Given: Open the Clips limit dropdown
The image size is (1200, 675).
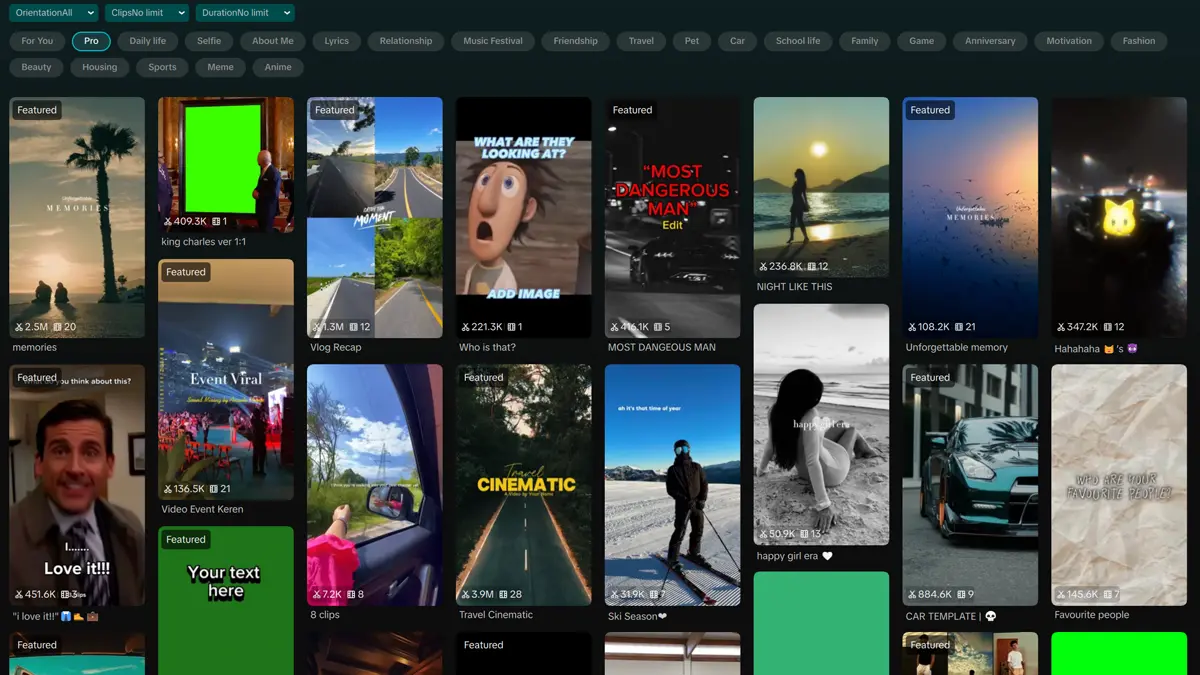Looking at the screenshot, I should [144, 13].
